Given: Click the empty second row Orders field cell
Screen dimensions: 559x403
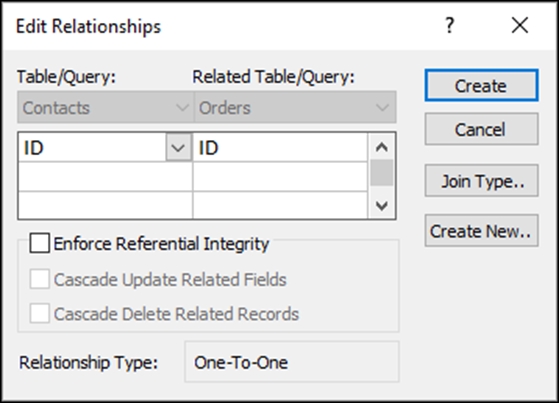Looking at the screenshot, I should 280,177.
